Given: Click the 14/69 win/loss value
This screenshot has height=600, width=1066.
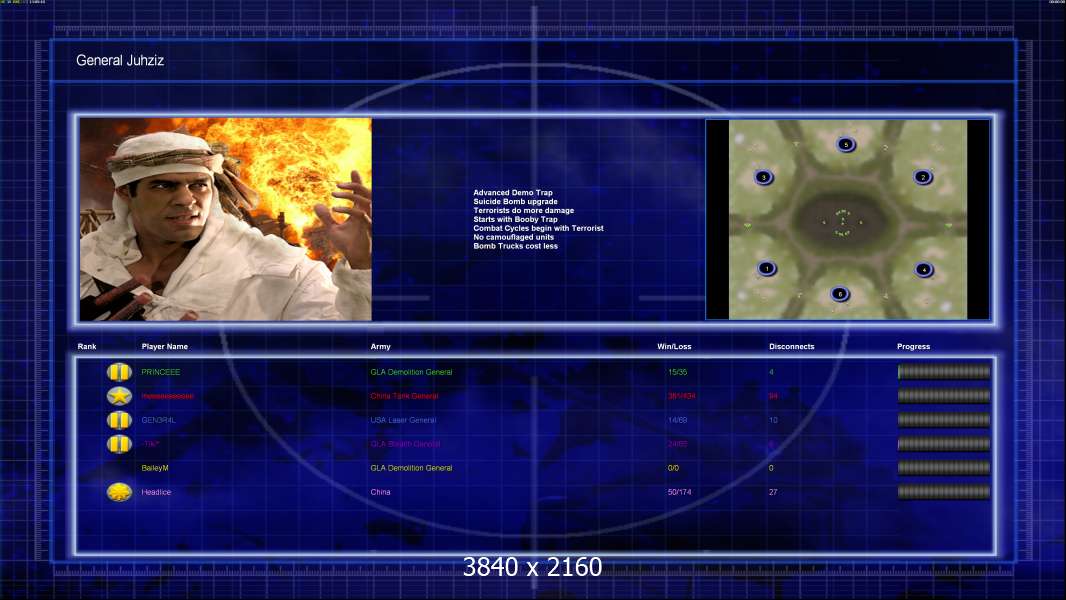Looking at the screenshot, I should coord(677,420).
